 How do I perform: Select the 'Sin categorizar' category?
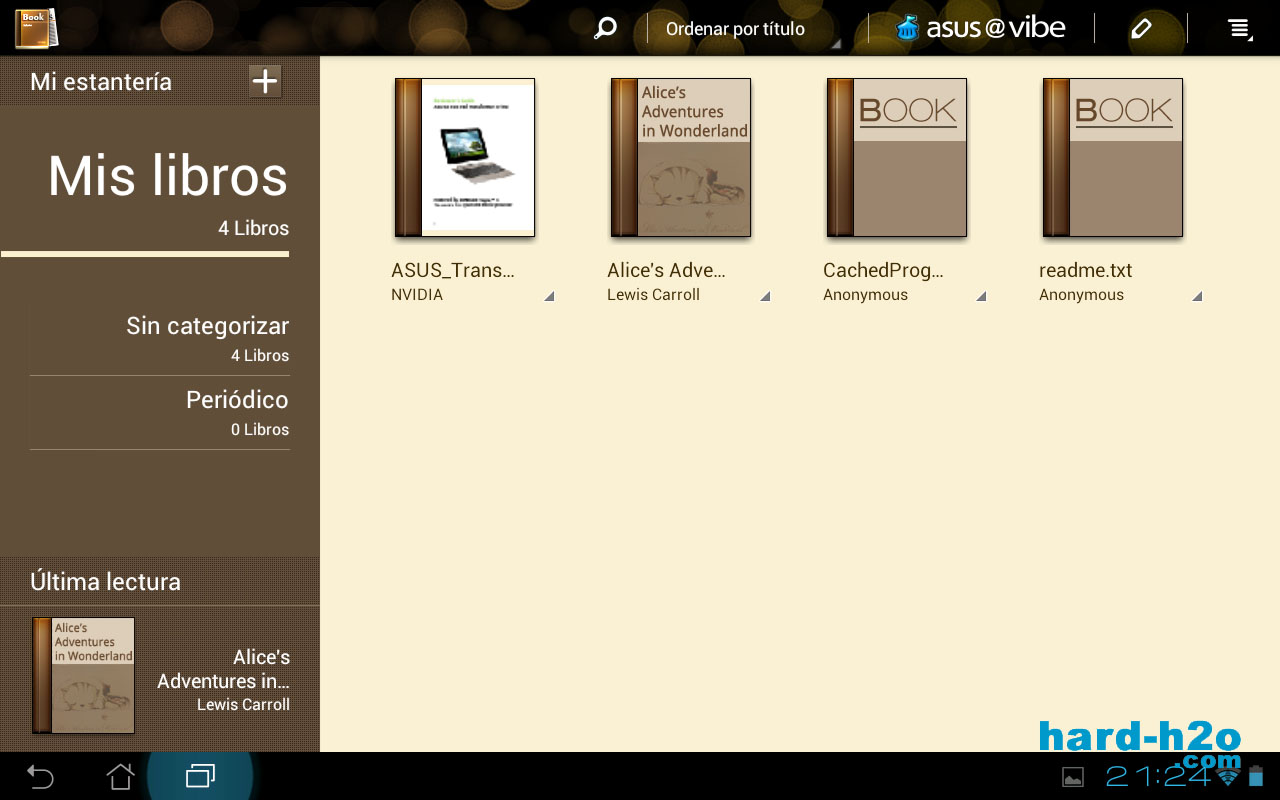click(x=160, y=339)
